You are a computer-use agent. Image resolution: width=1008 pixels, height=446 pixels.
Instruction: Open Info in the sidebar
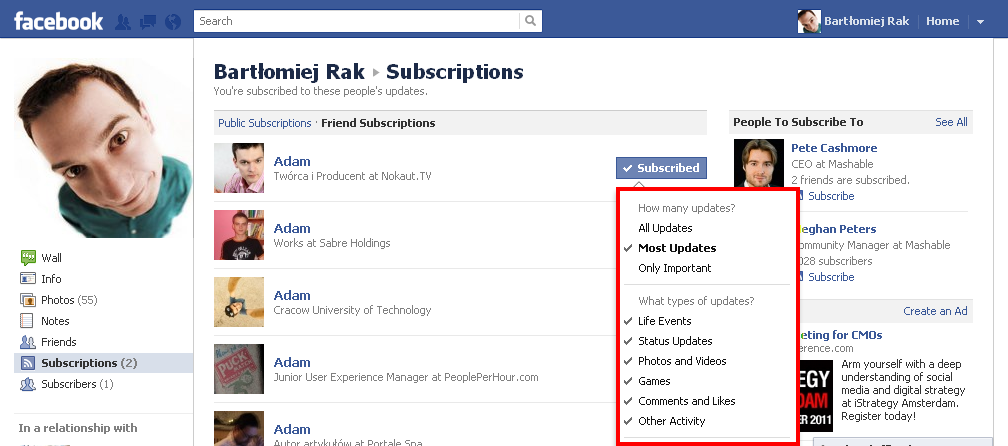[51, 279]
